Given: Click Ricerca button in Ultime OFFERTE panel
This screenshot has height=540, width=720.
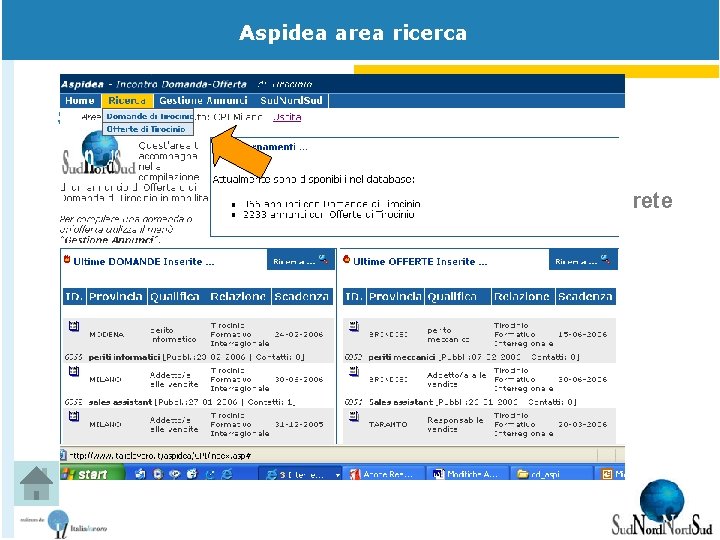Looking at the screenshot, I should tap(583, 260).
